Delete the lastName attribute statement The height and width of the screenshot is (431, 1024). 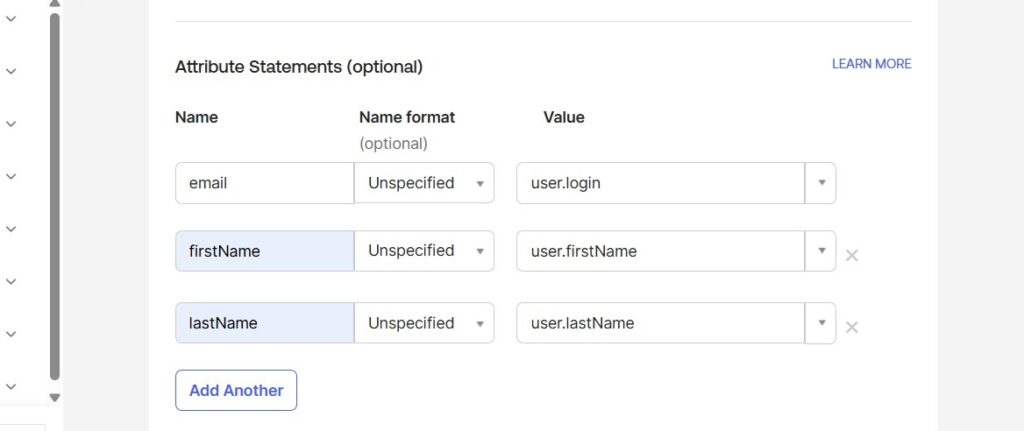tap(852, 327)
